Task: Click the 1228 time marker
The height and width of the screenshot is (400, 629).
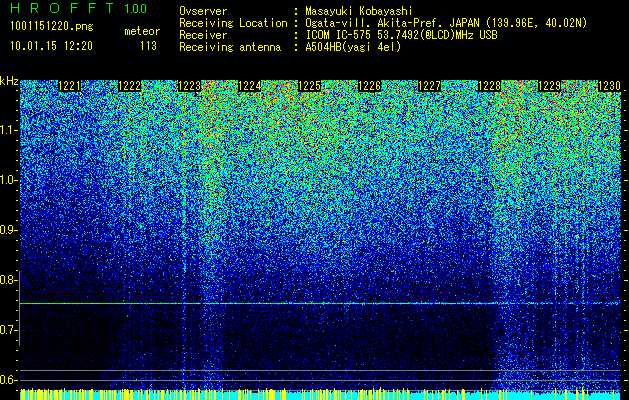Action: point(490,86)
